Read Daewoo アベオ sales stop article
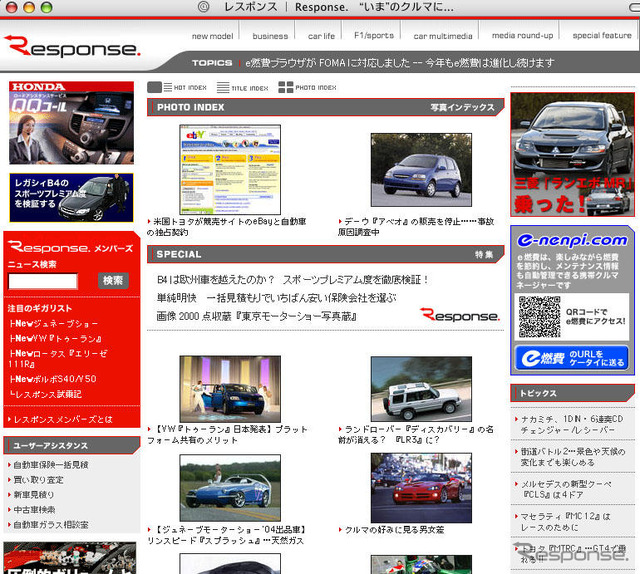This screenshot has height=574, width=640. (416, 227)
